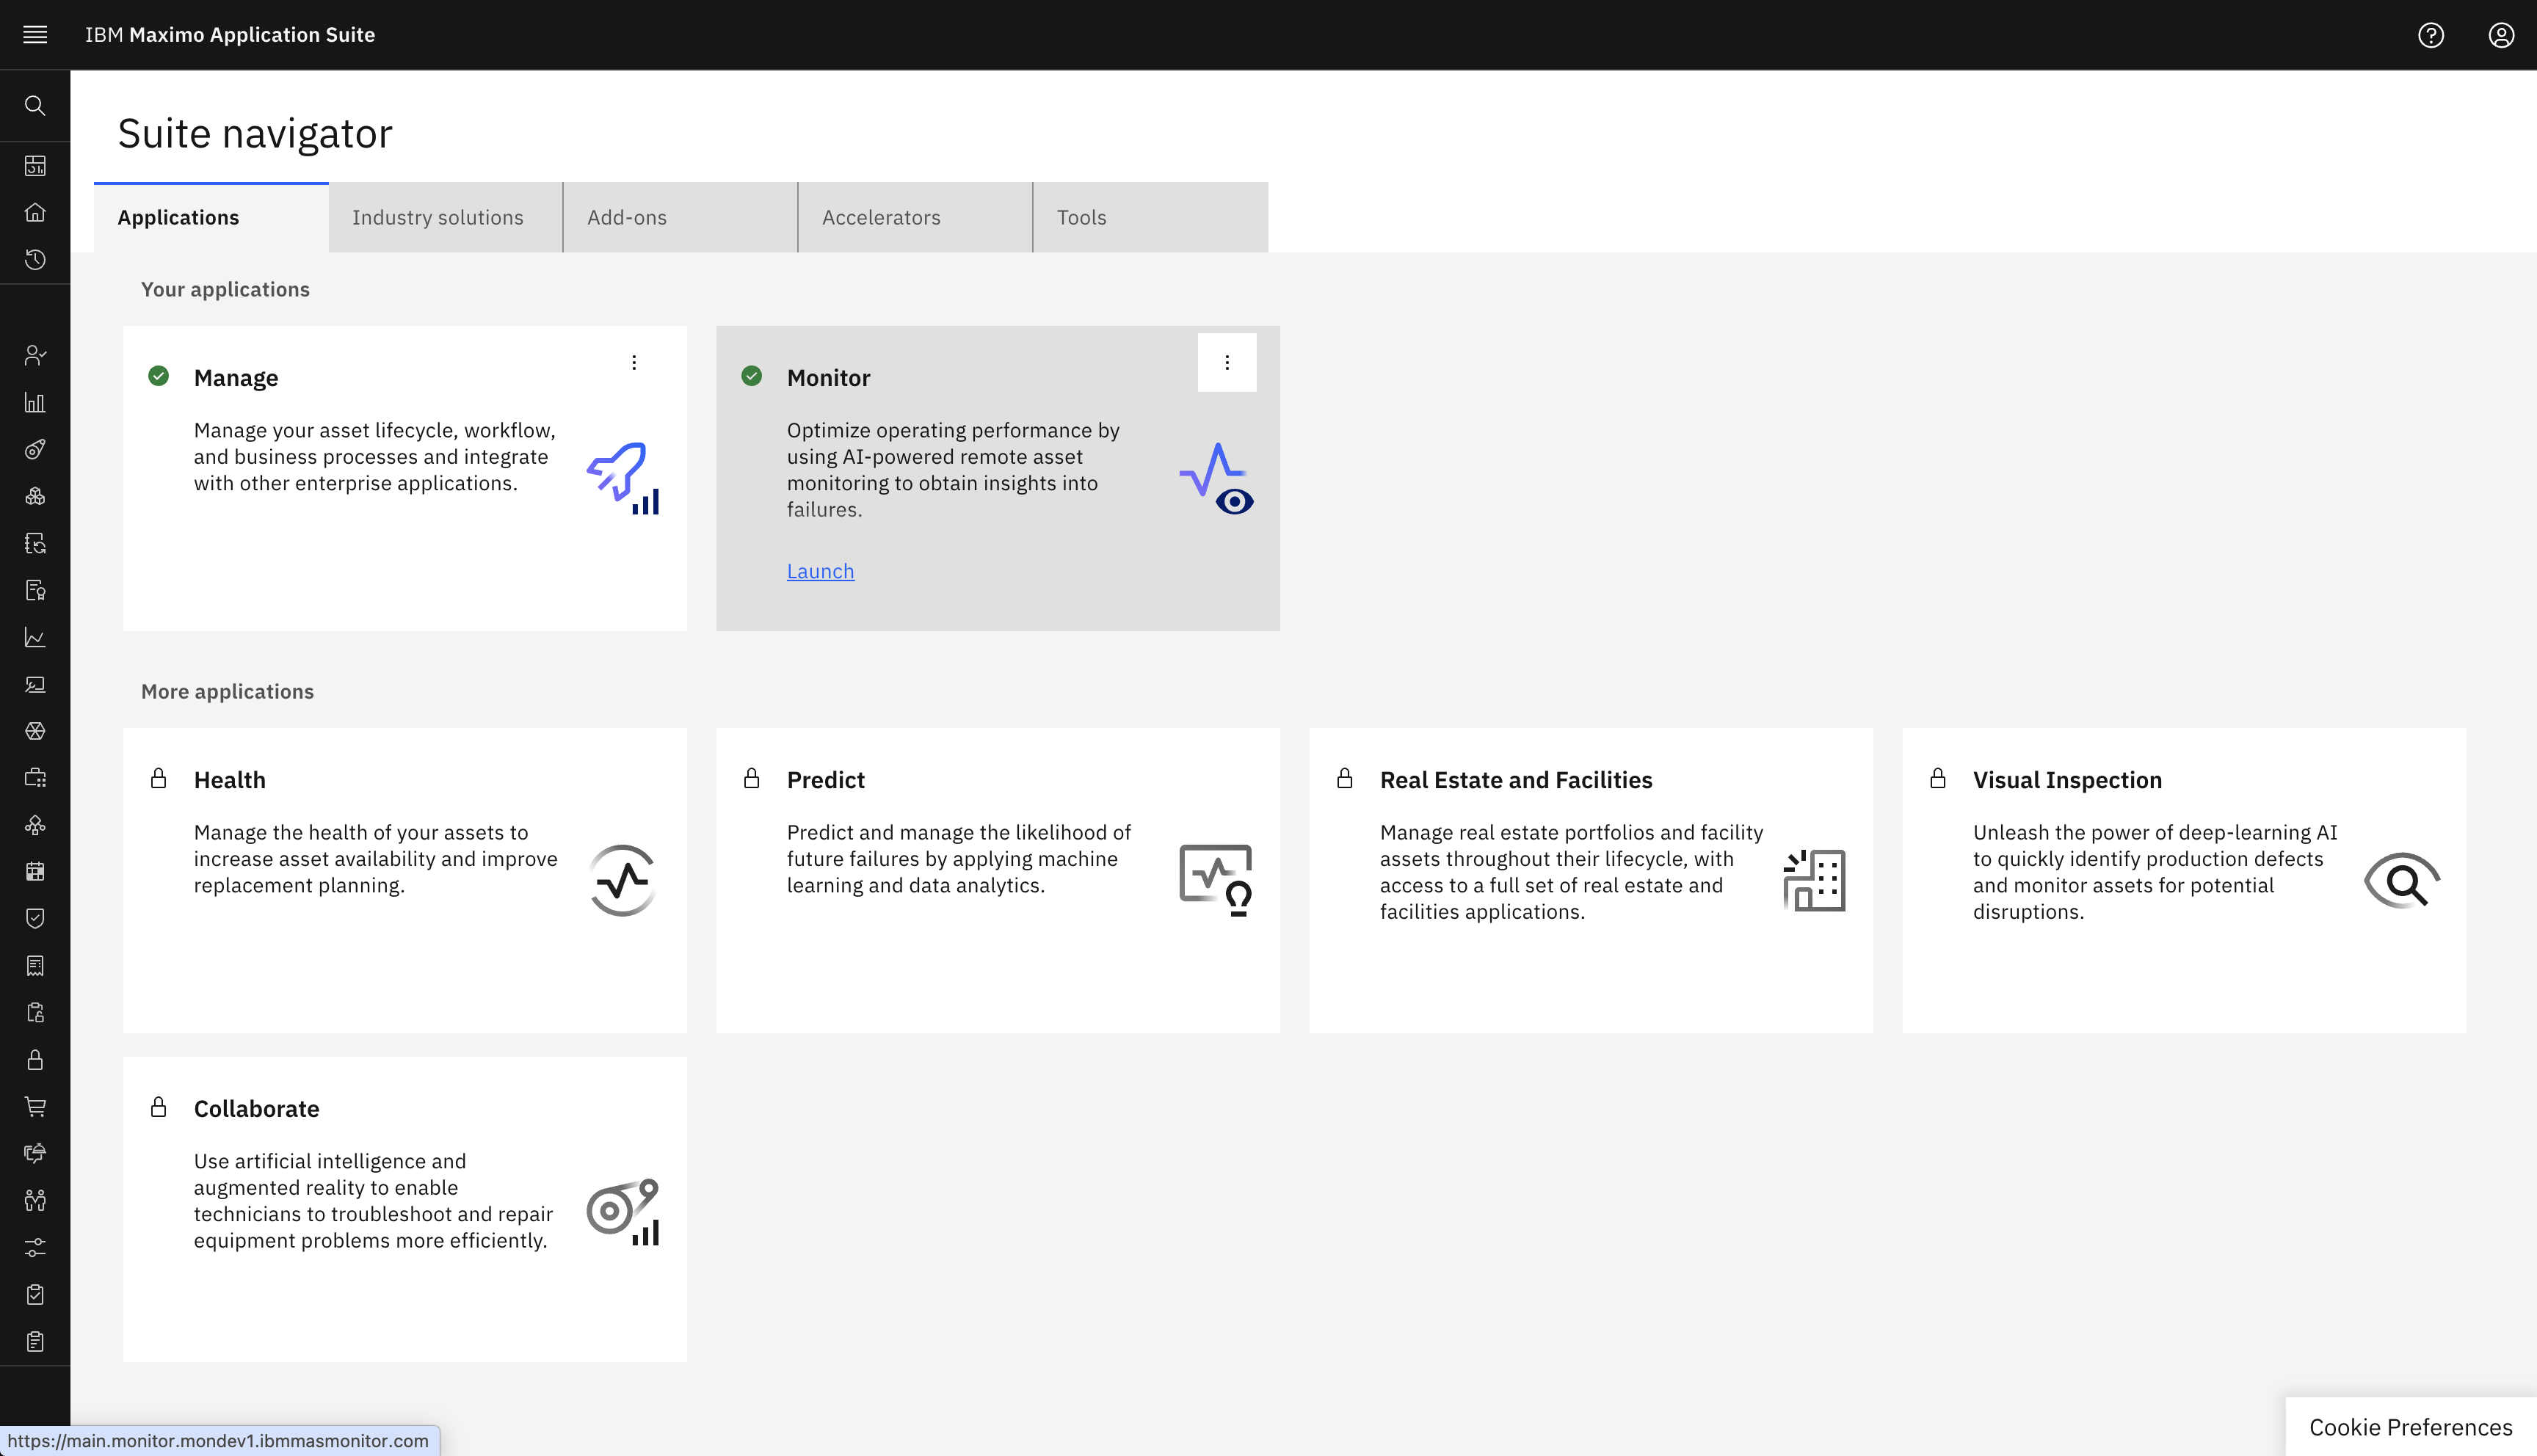Click the workflow diamond sidebar icon
Viewport: 2537px width, 1456px height.
tap(35, 825)
